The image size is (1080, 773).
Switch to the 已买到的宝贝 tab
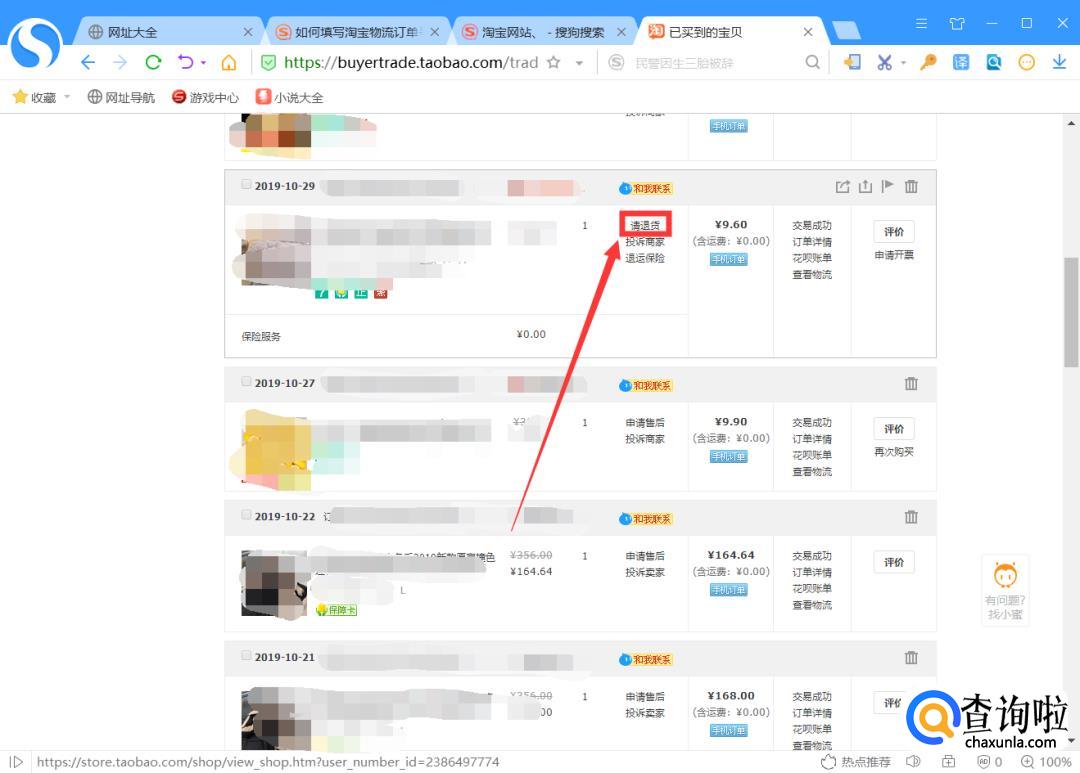(730, 32)
